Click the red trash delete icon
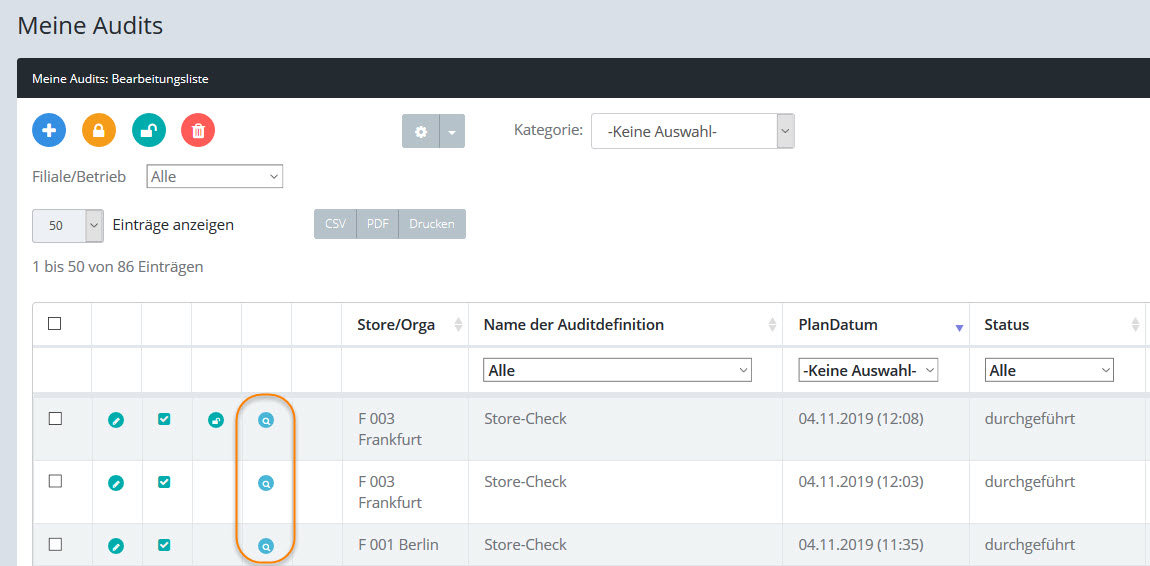The height and width of the screenshot is (566, 1150). [198, 131]
